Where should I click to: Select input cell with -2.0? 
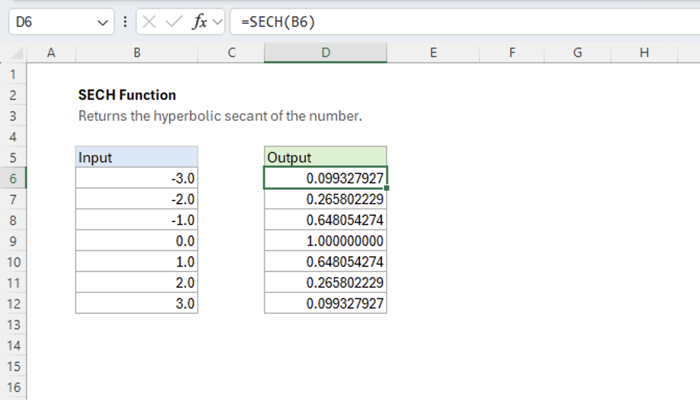click(137, 199)
